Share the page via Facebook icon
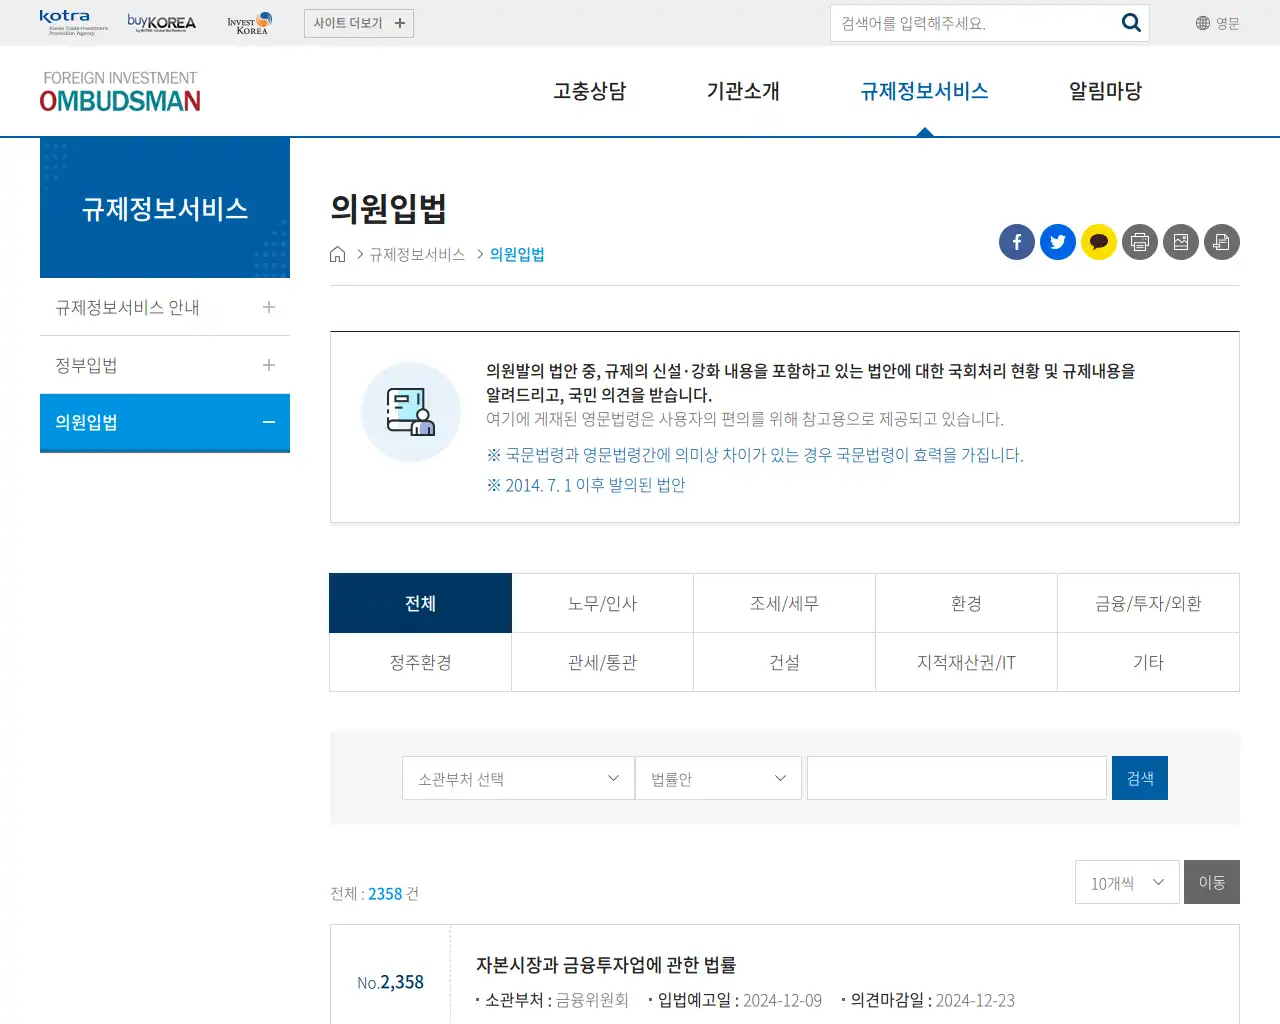The image size is (1280, 1024). point(1016,242)
